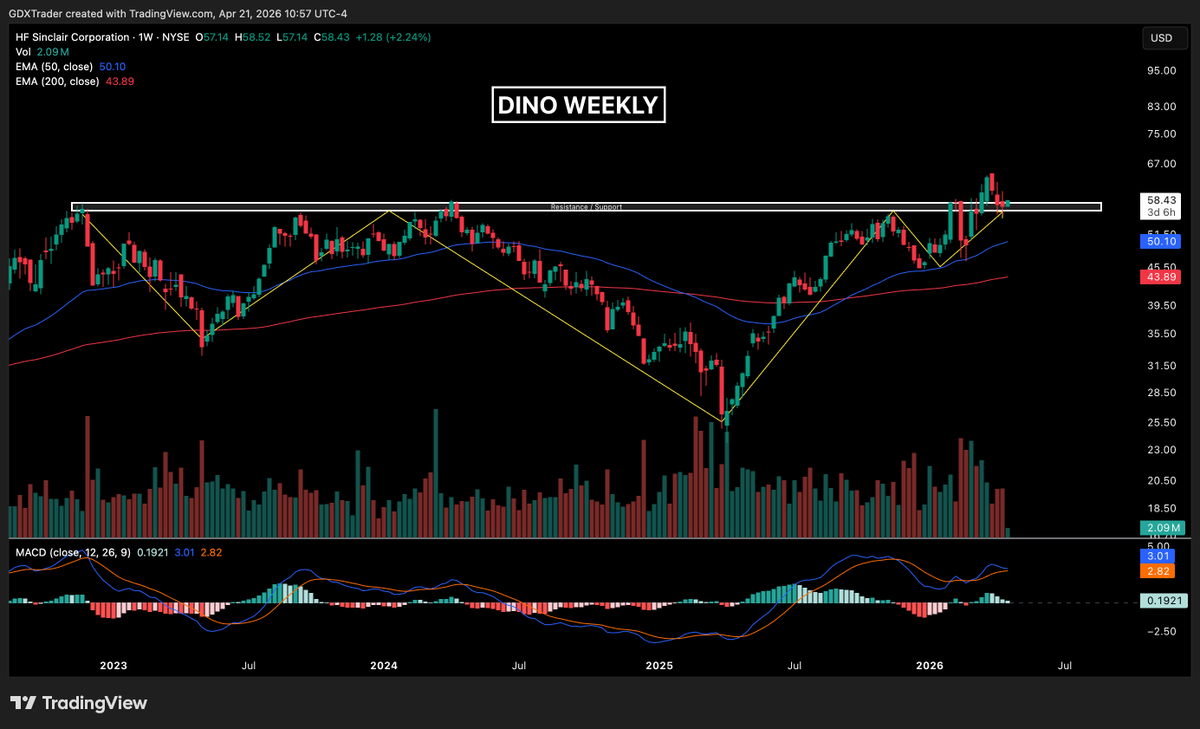
Task: Click the current price 58.43 label
Action: coord(1161,200)
